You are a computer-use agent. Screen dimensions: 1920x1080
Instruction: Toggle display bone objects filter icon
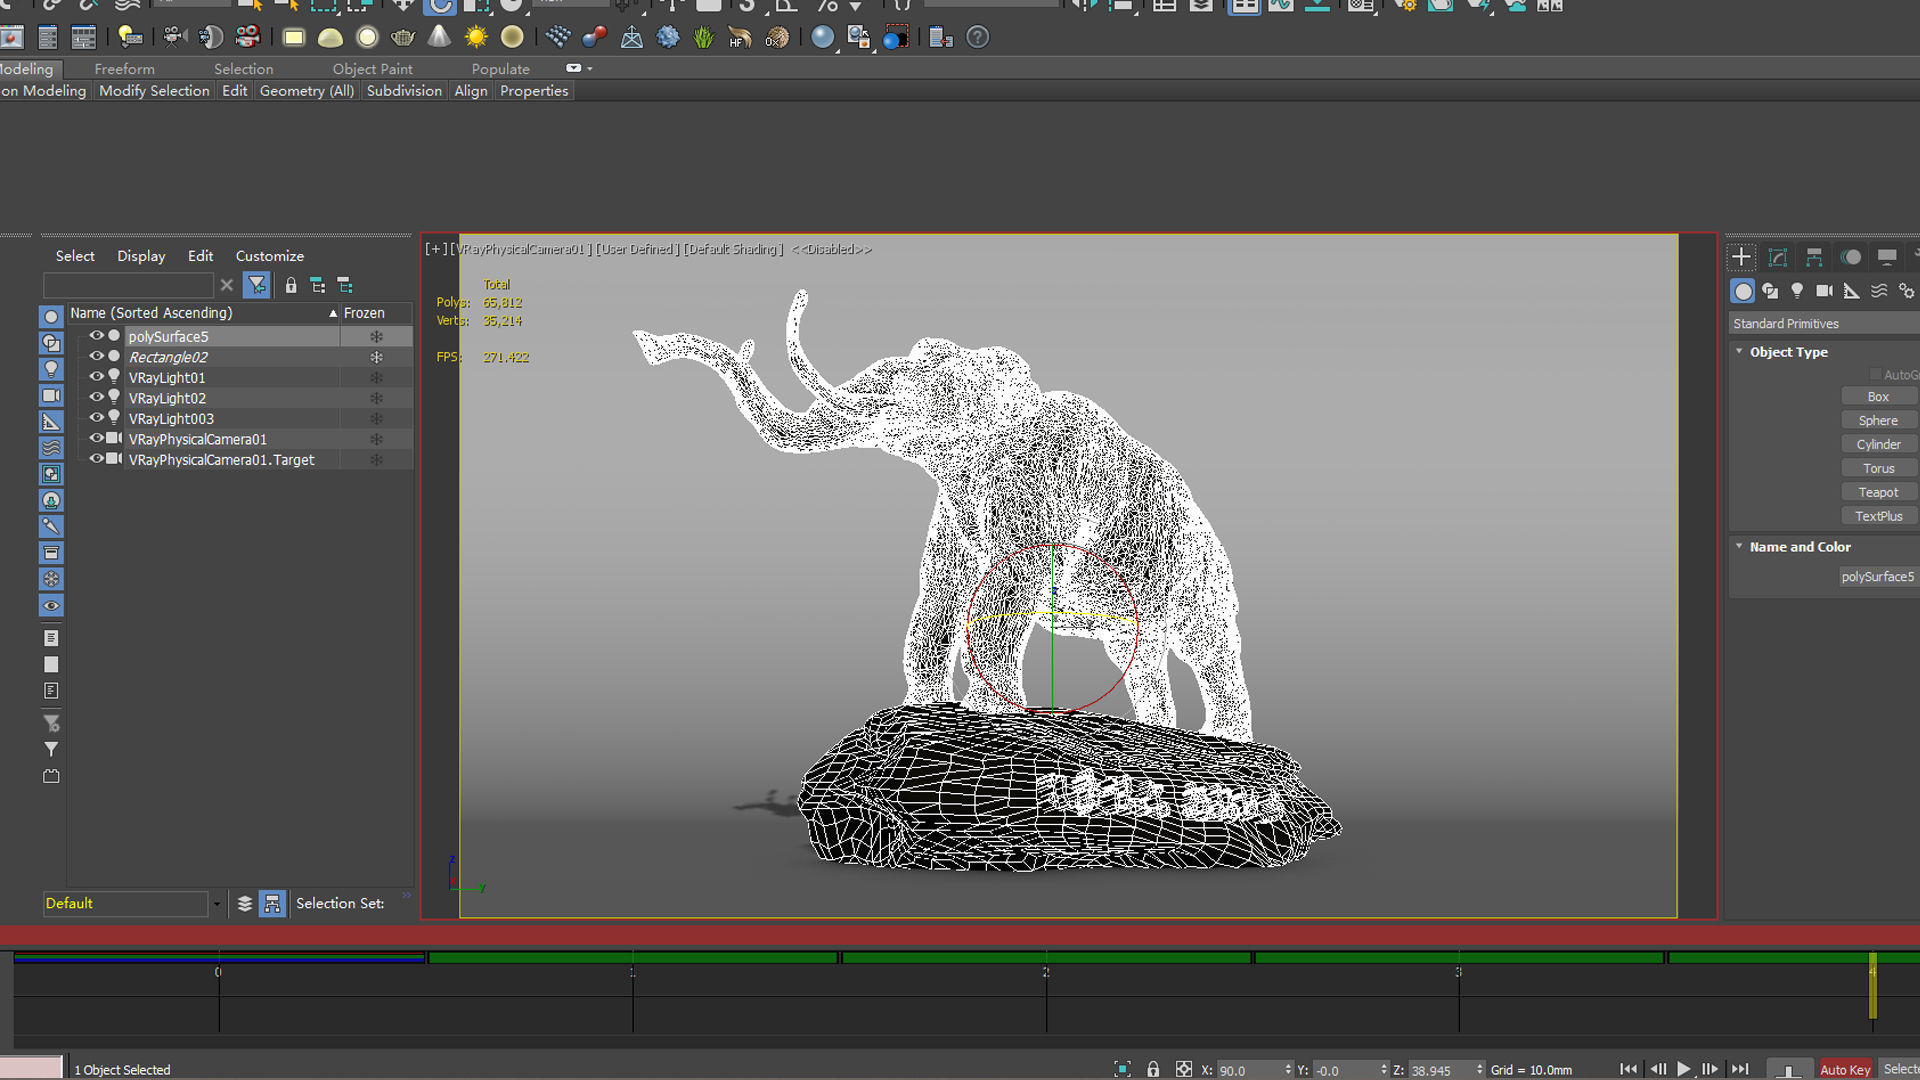[x=51, y=526]
